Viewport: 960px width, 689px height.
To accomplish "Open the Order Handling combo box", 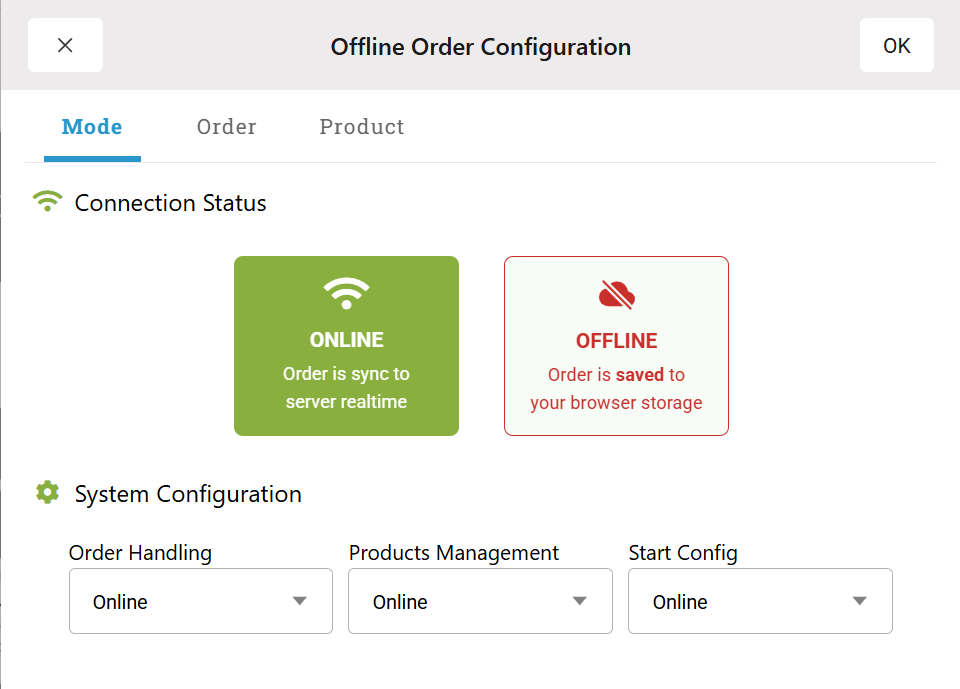I will (200, 601).
